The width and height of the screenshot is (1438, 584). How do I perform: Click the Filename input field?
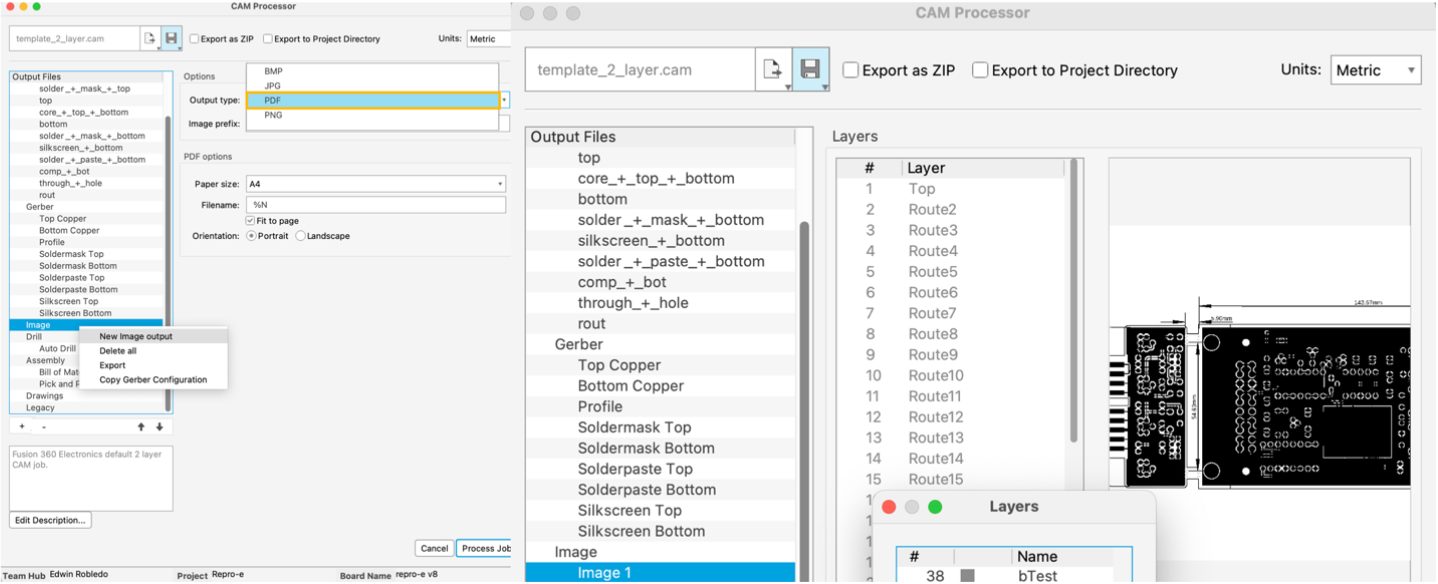[x=376, y=205]
